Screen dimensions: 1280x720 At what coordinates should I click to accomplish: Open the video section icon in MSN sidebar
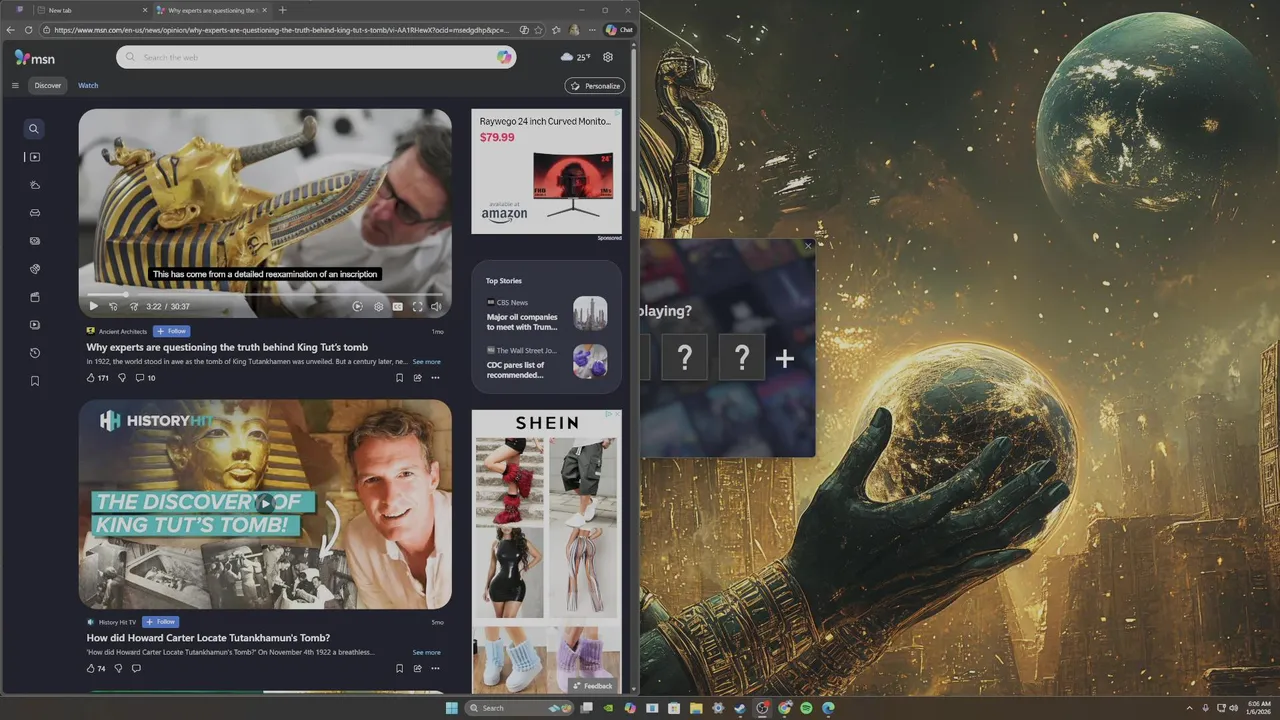[34, 157]
